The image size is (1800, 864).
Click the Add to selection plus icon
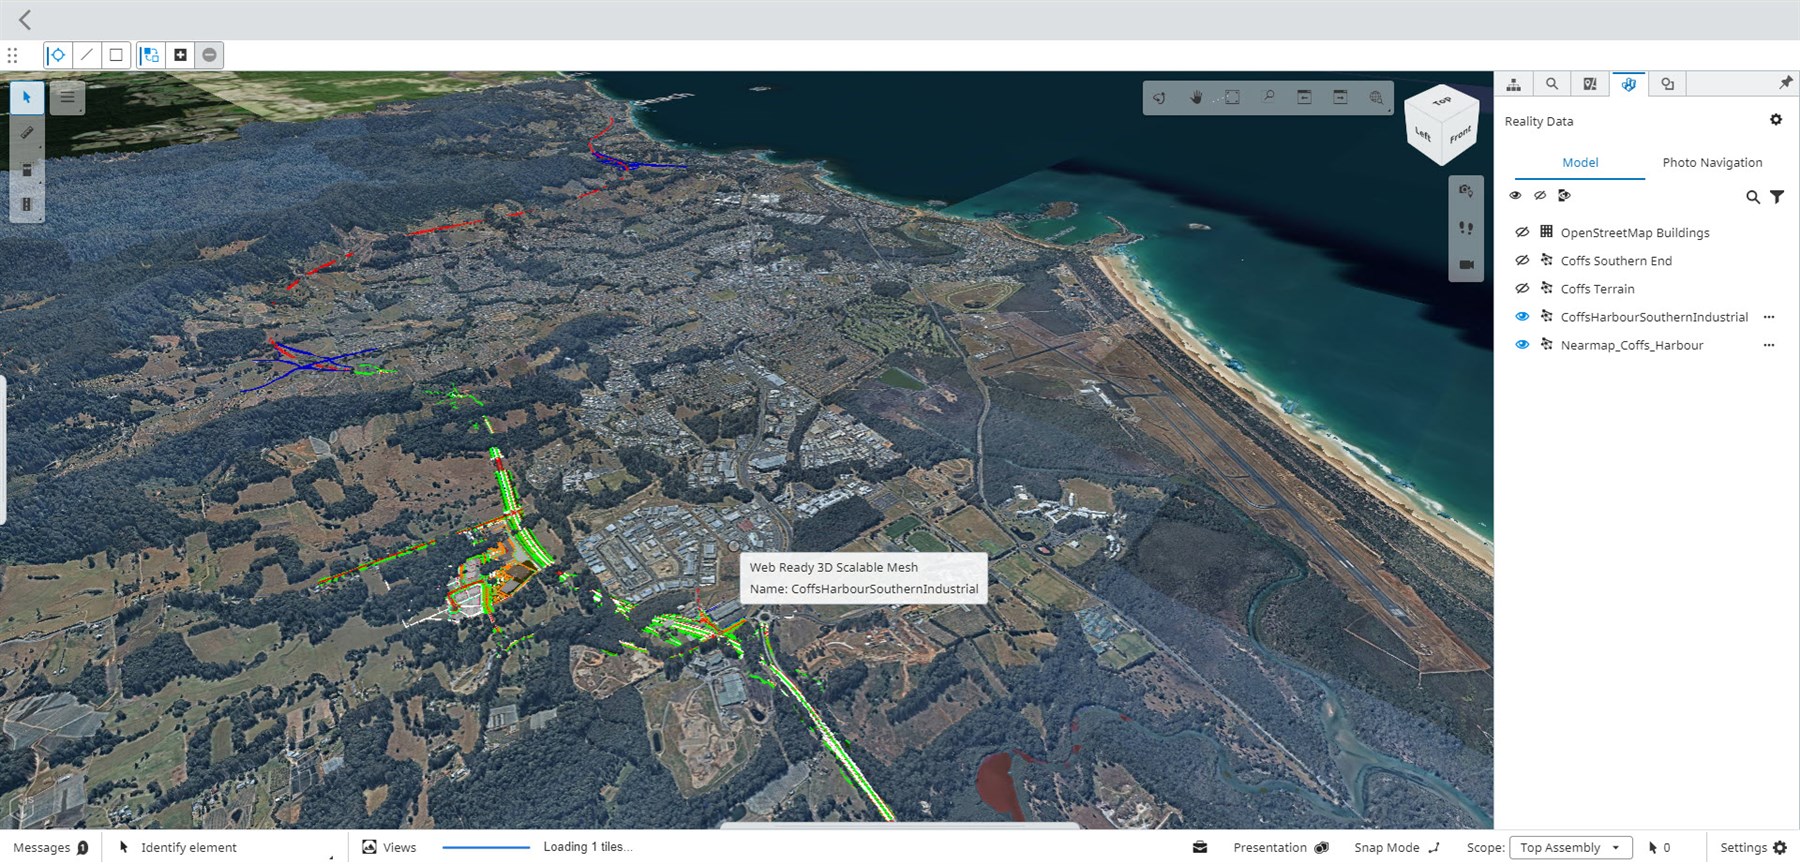(180, 55)
